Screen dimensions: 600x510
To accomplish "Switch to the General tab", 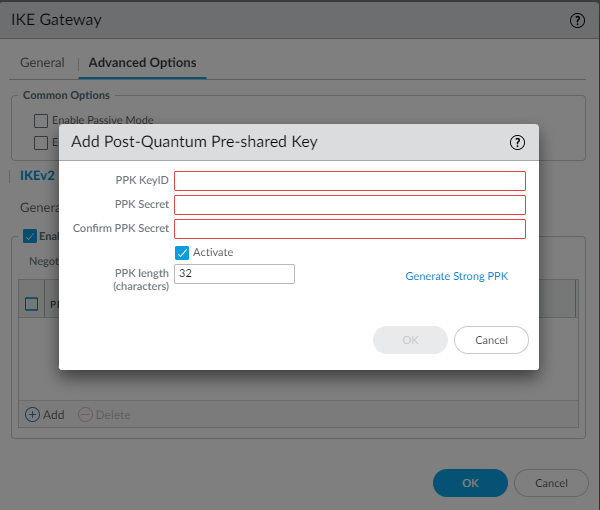I will tap(42, 62).
